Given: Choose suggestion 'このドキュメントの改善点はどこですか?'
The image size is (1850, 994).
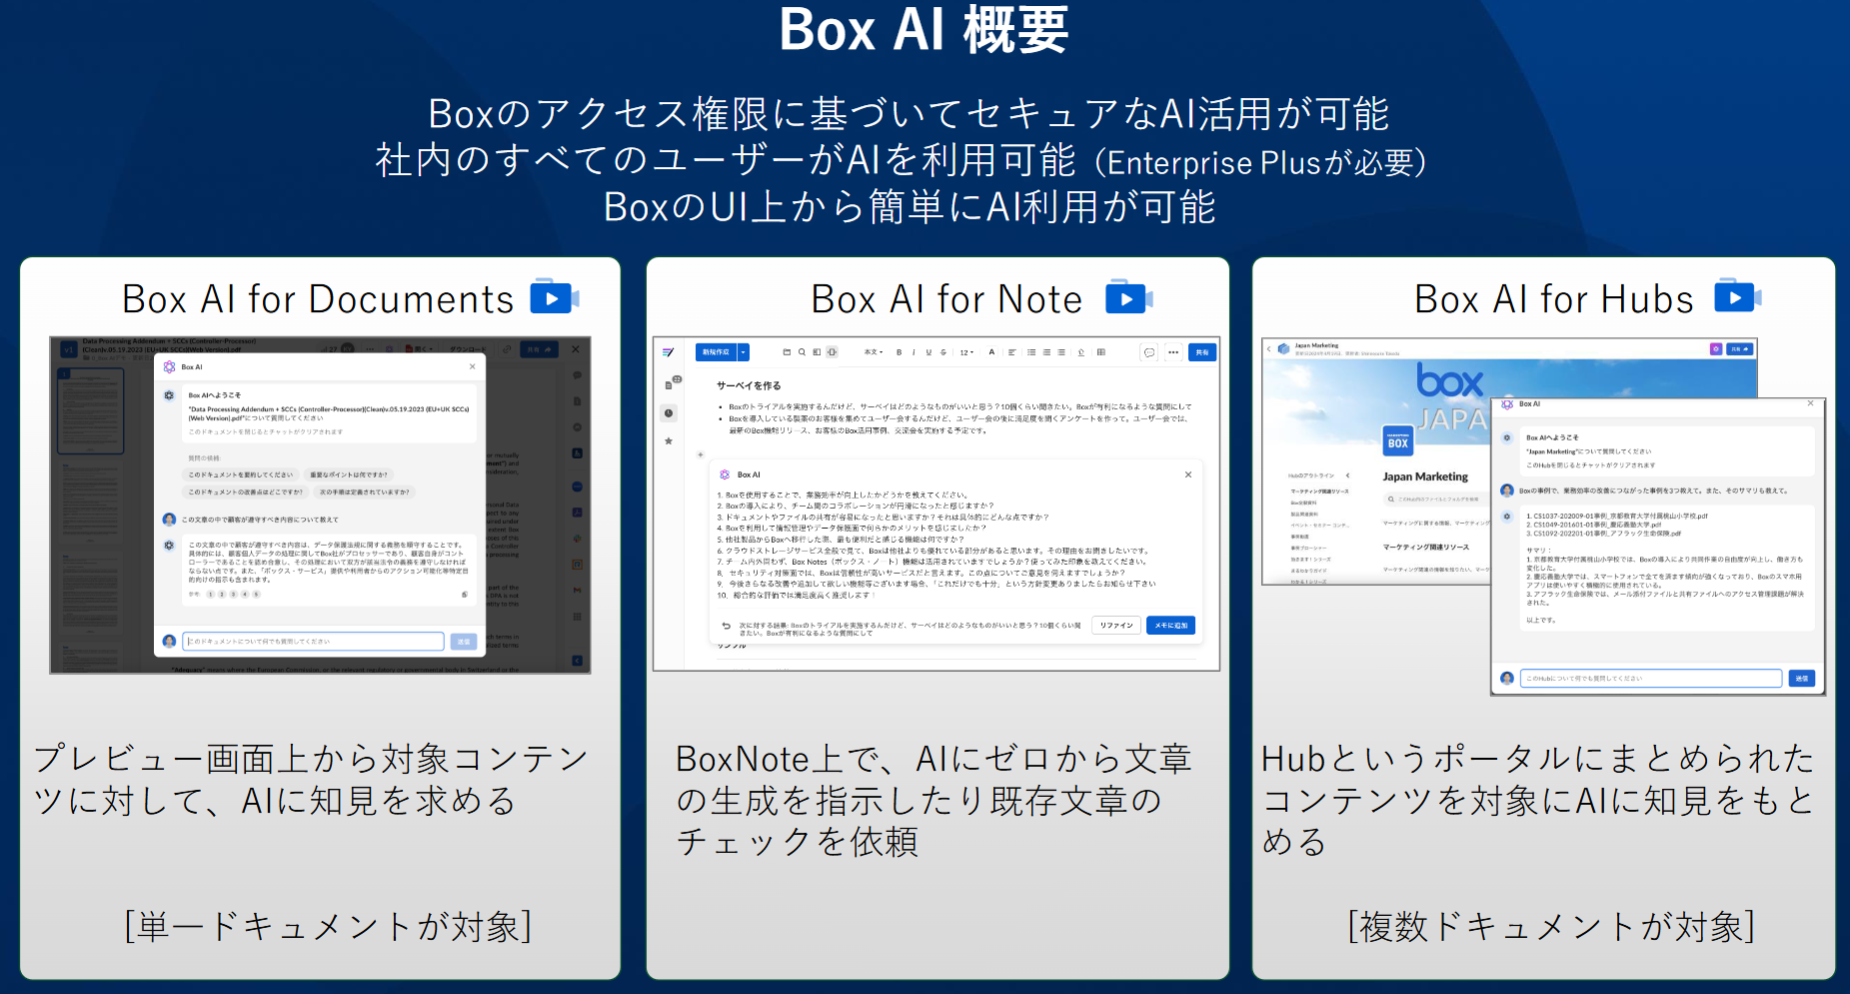Looking at the screenshot, I should [x=245, y=492].
